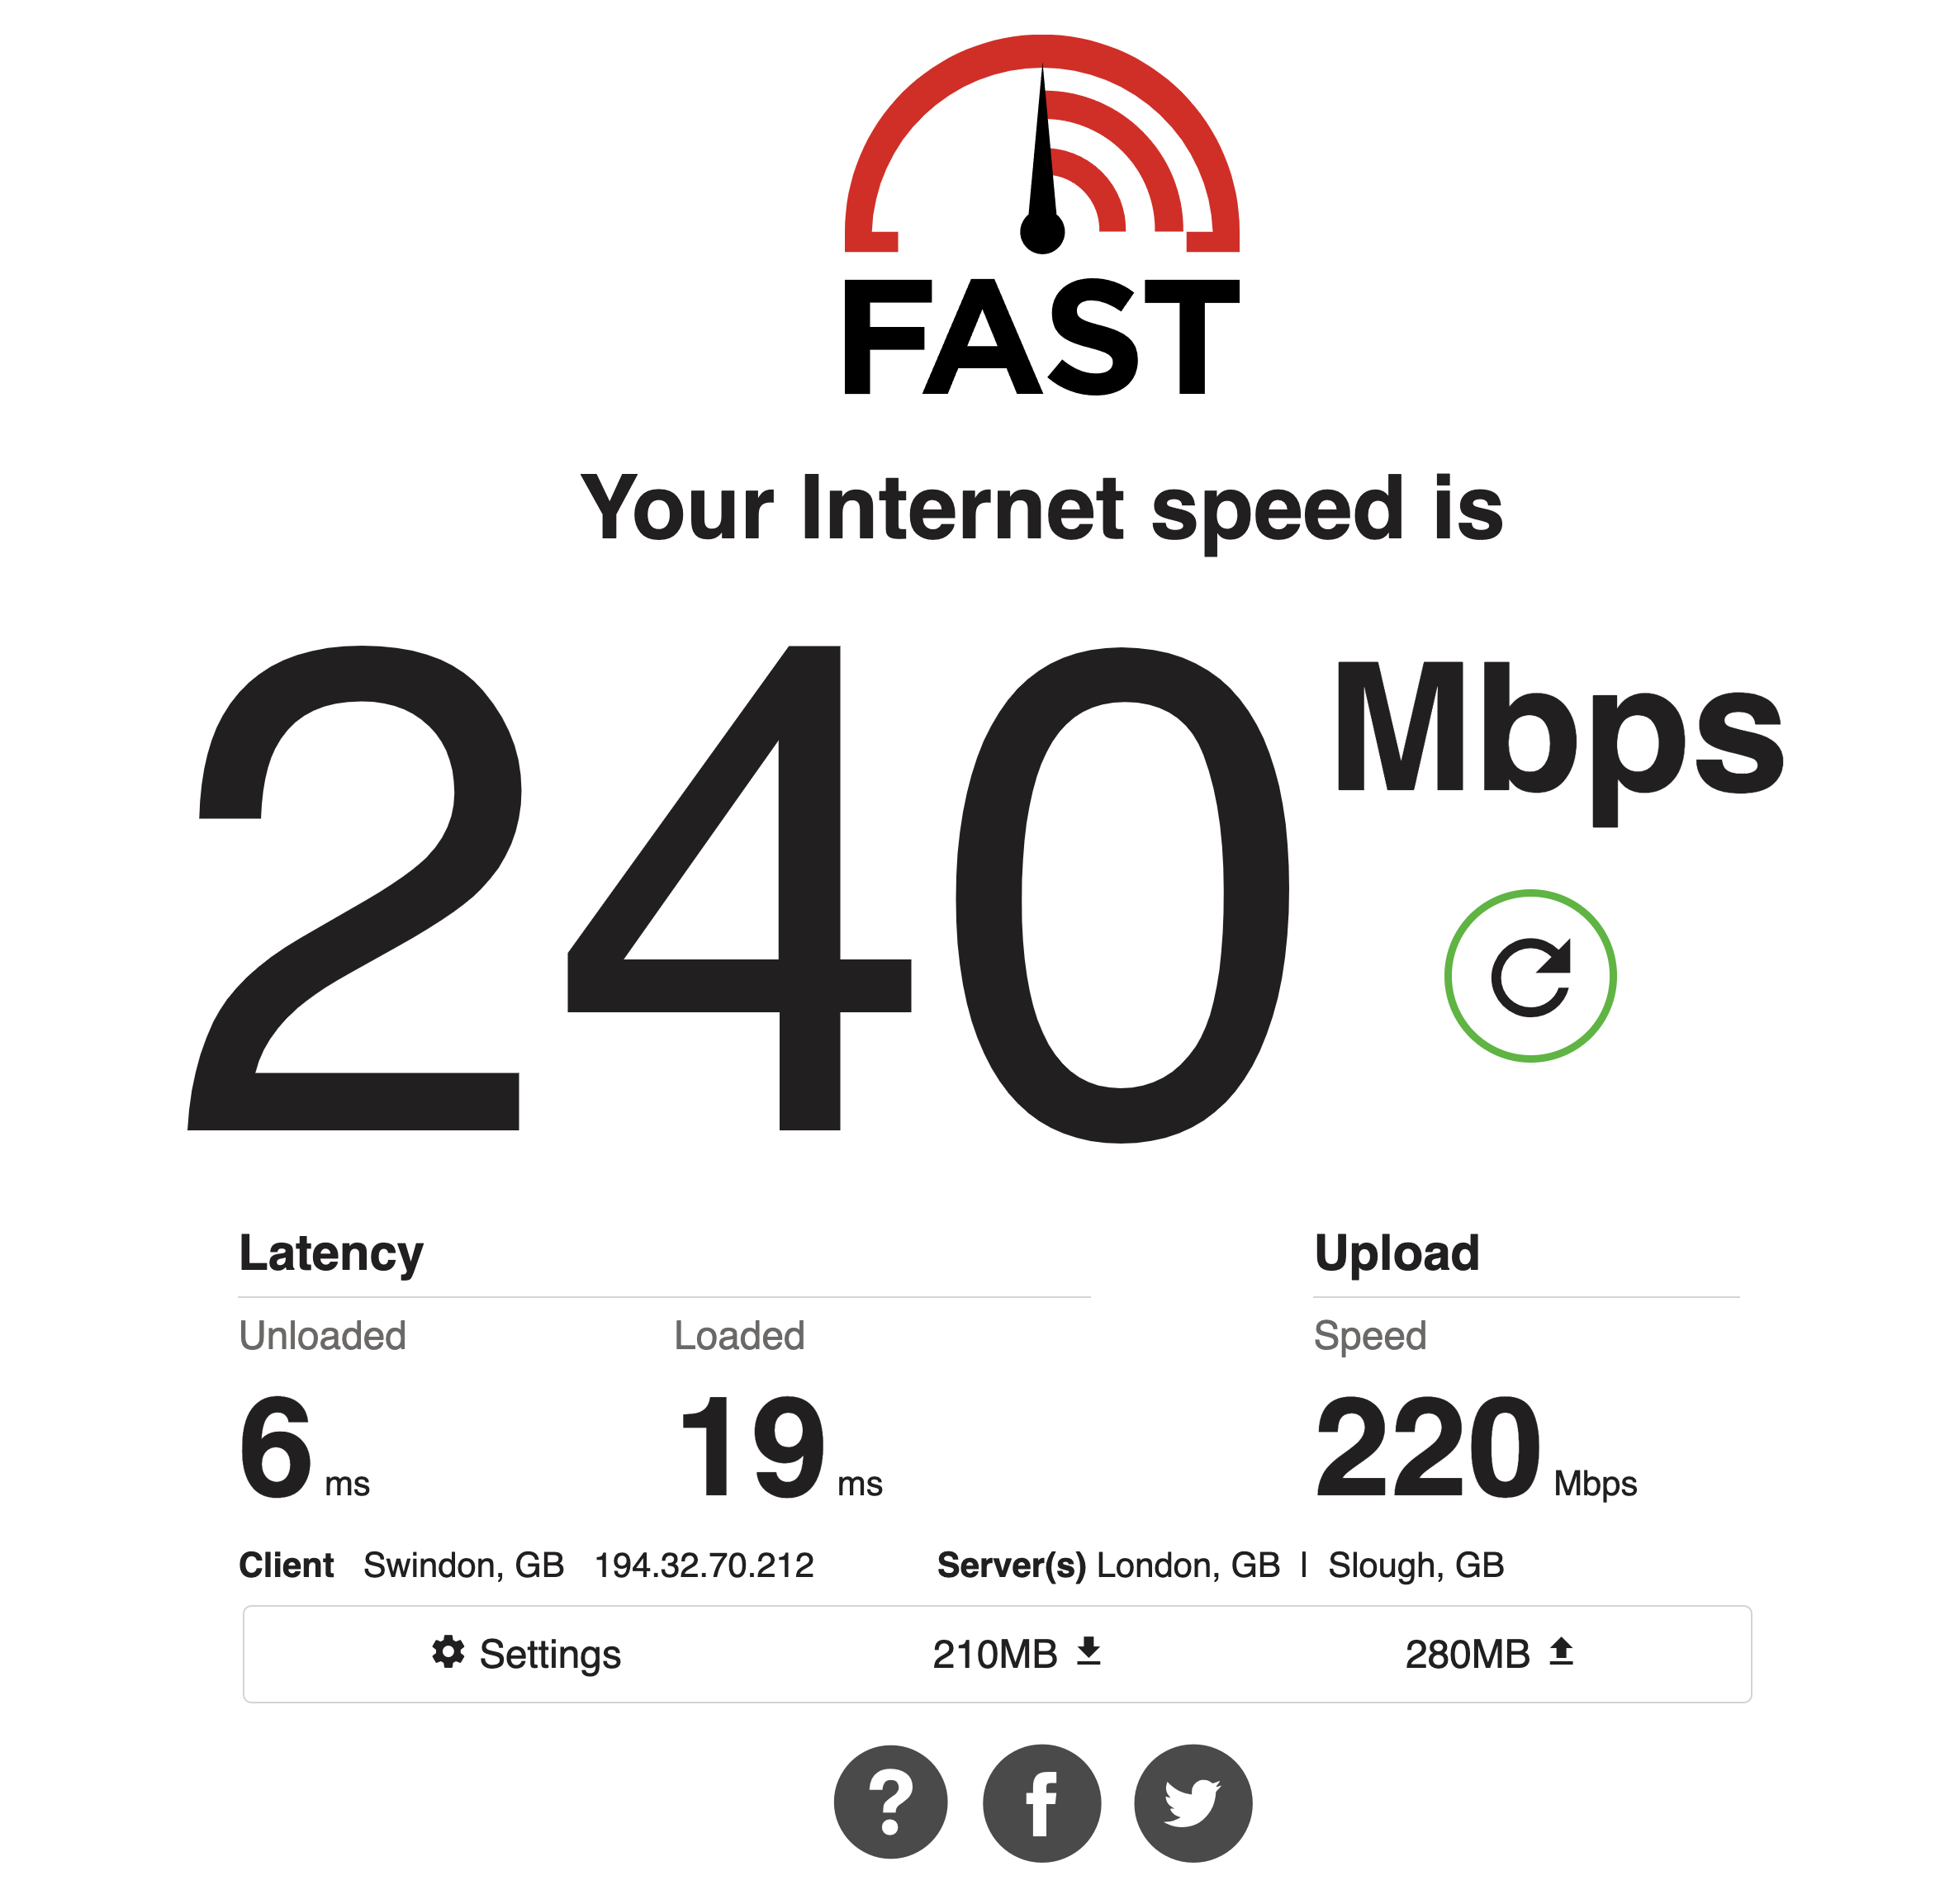
Task: Click the download arrow icon beside 210MB
Action: (1088, 1651)
